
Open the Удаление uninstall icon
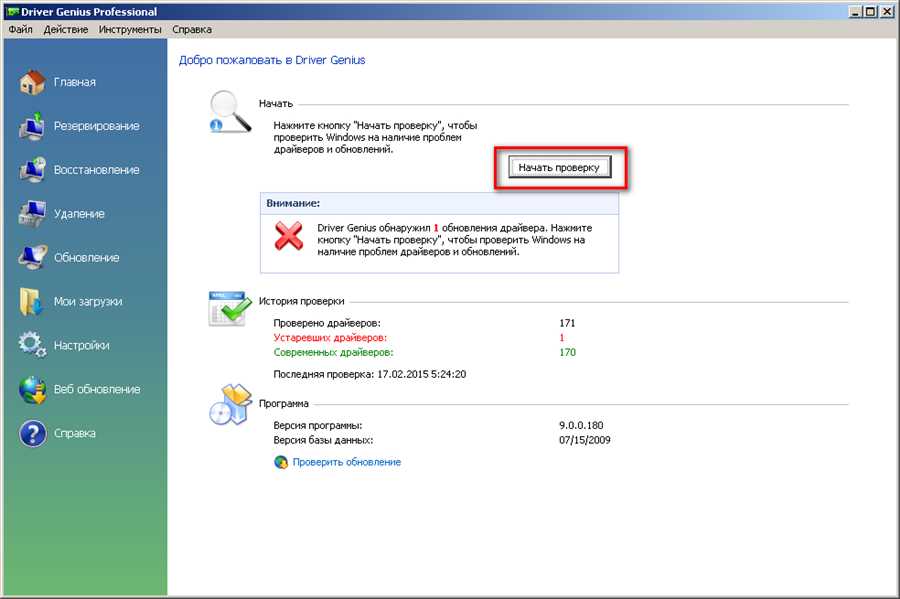coord(32,213)
